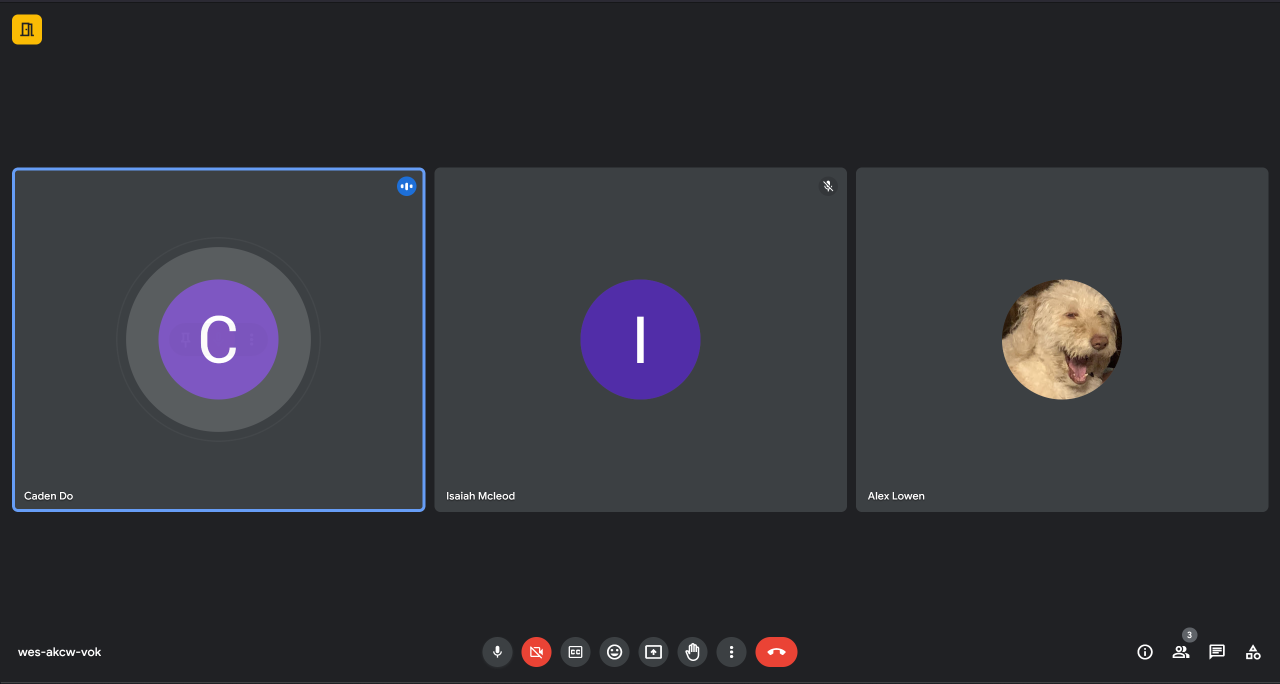The image size is (1280, 684).
Task: Open the emoji reactions picker
Action: point(614,652)
